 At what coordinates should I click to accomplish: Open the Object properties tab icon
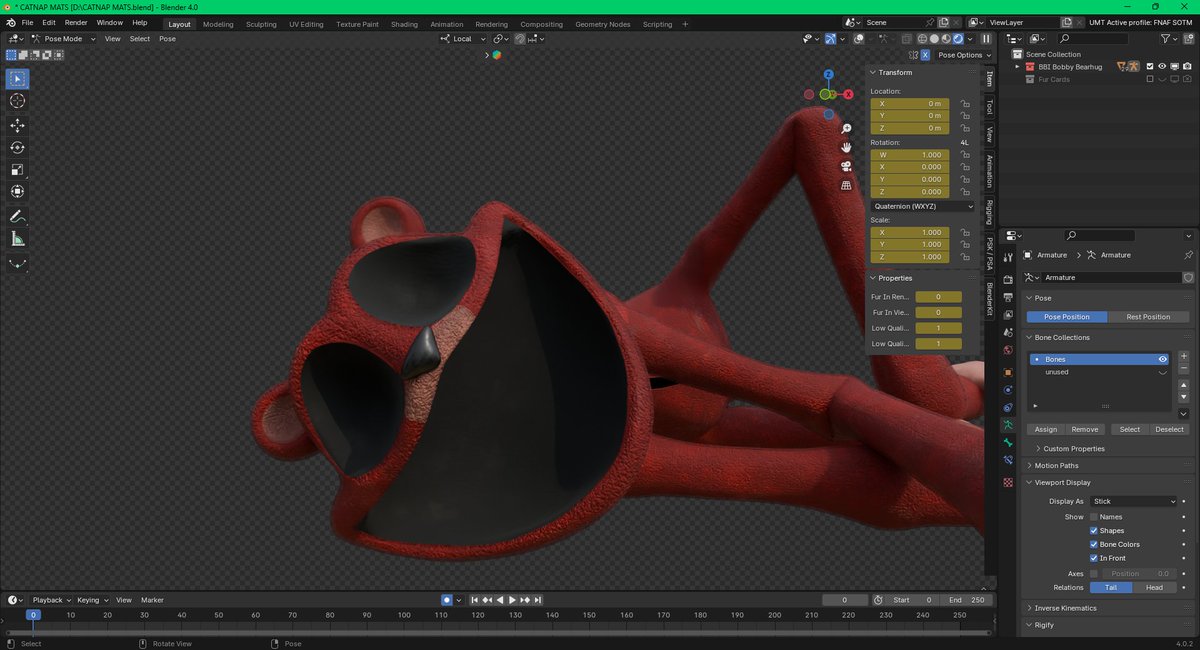[1008, 372]
